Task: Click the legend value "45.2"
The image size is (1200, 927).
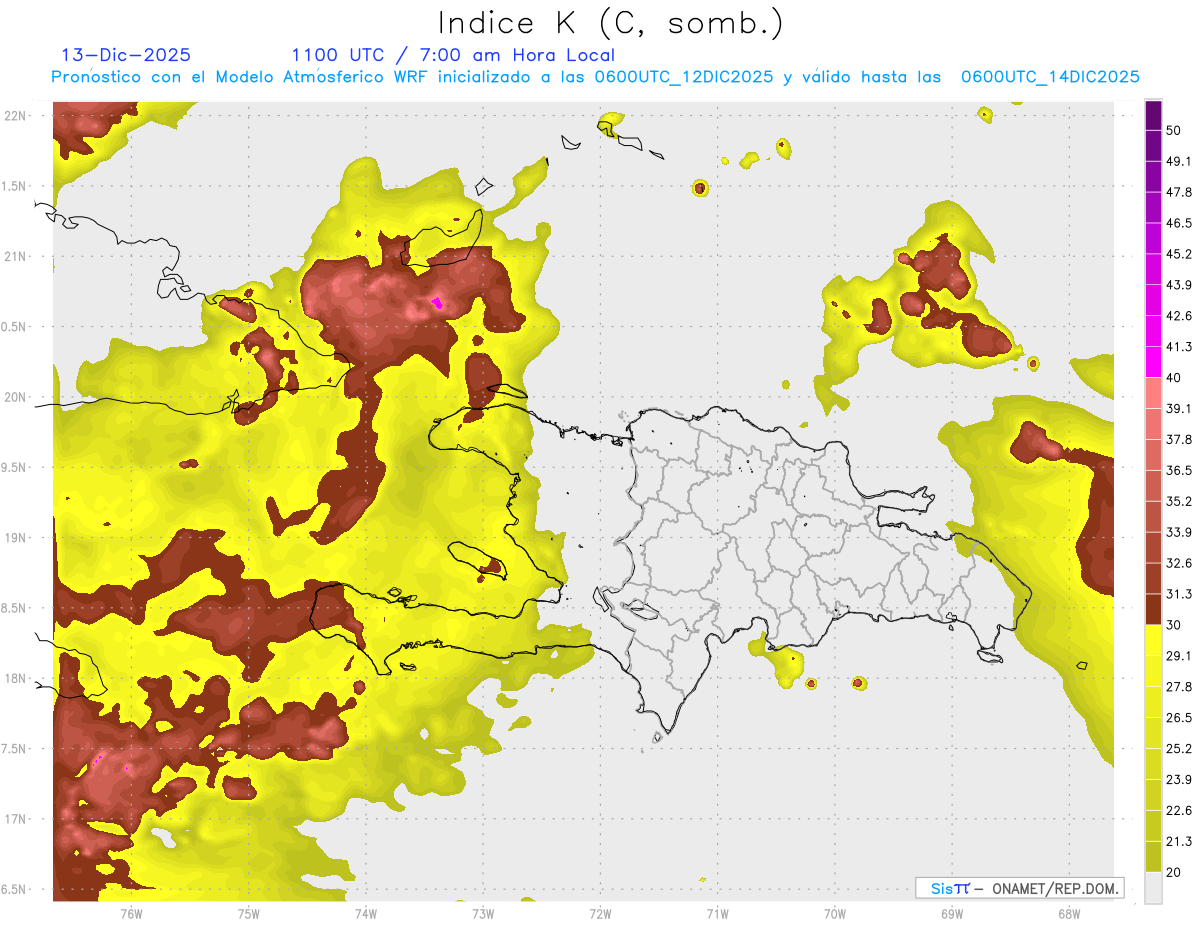Action: 1180,254
